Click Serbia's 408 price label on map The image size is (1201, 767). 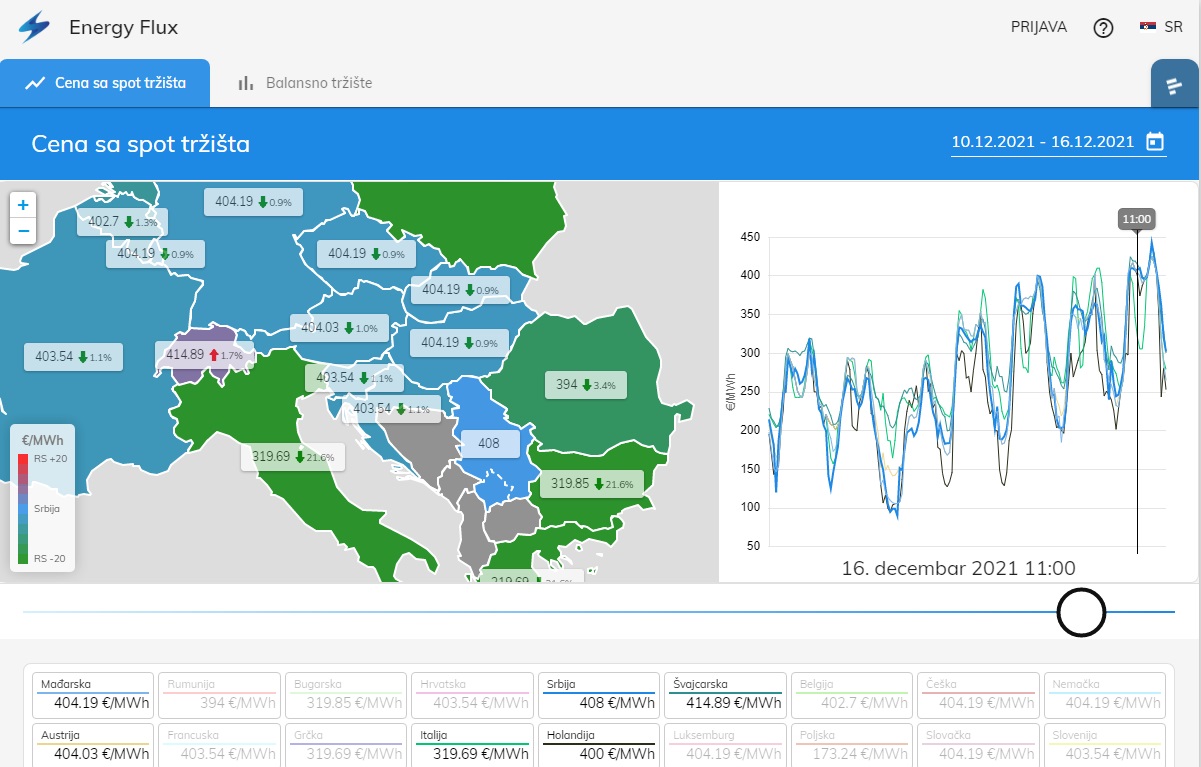pos(490,443)
